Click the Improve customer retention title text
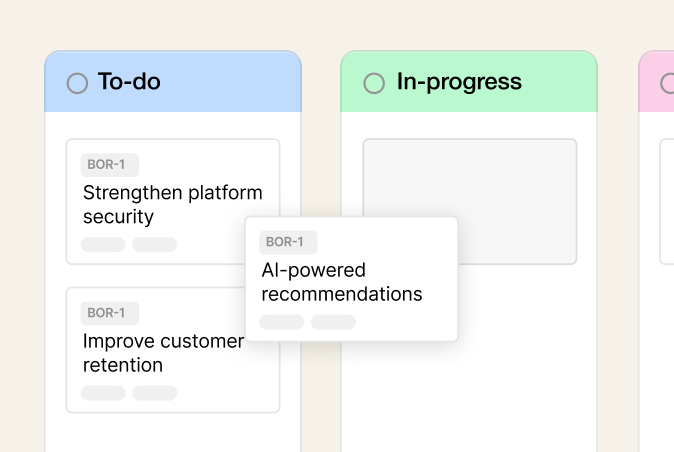Viewport: 674px width, 452px height. click(163, 353)
